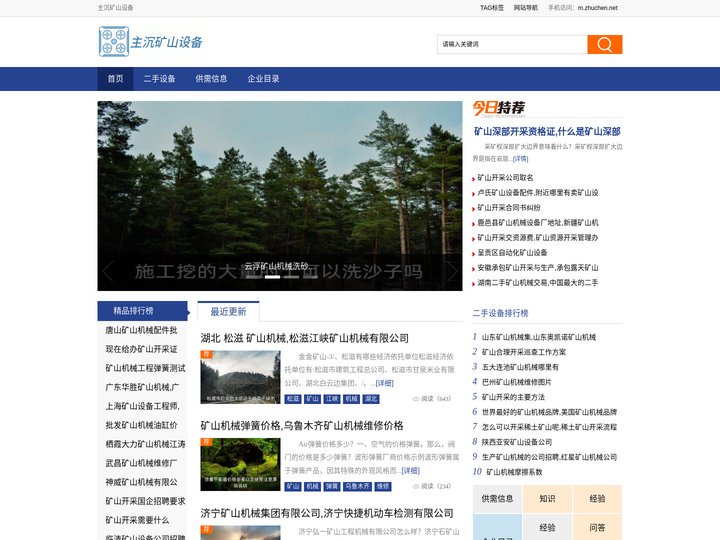This screenshot has width=720, height=540.
Task: Open 湖南二手矿山机械交易 link
Action: 538,283
